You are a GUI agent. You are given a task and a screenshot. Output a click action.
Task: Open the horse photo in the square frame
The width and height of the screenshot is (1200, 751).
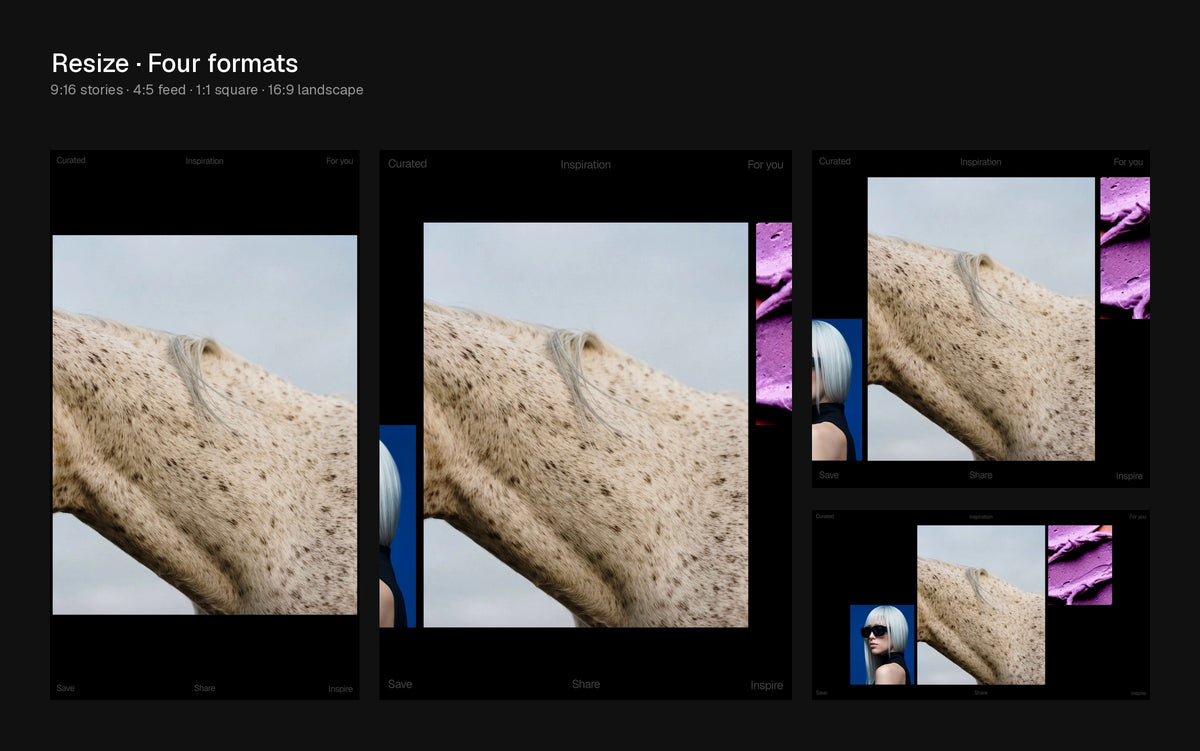click(981, 319)
